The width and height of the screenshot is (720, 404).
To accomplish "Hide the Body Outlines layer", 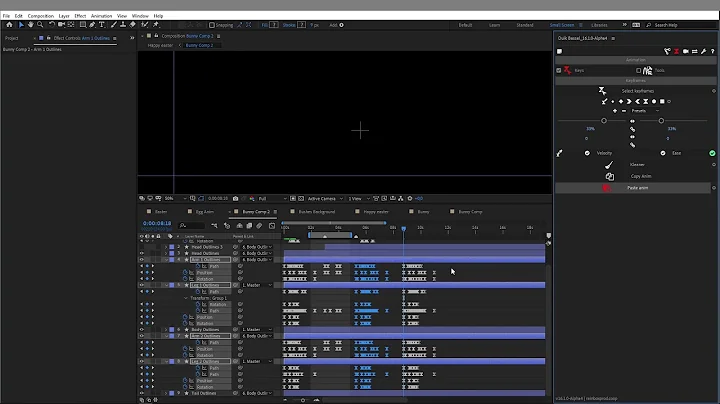I will [141, 330].
